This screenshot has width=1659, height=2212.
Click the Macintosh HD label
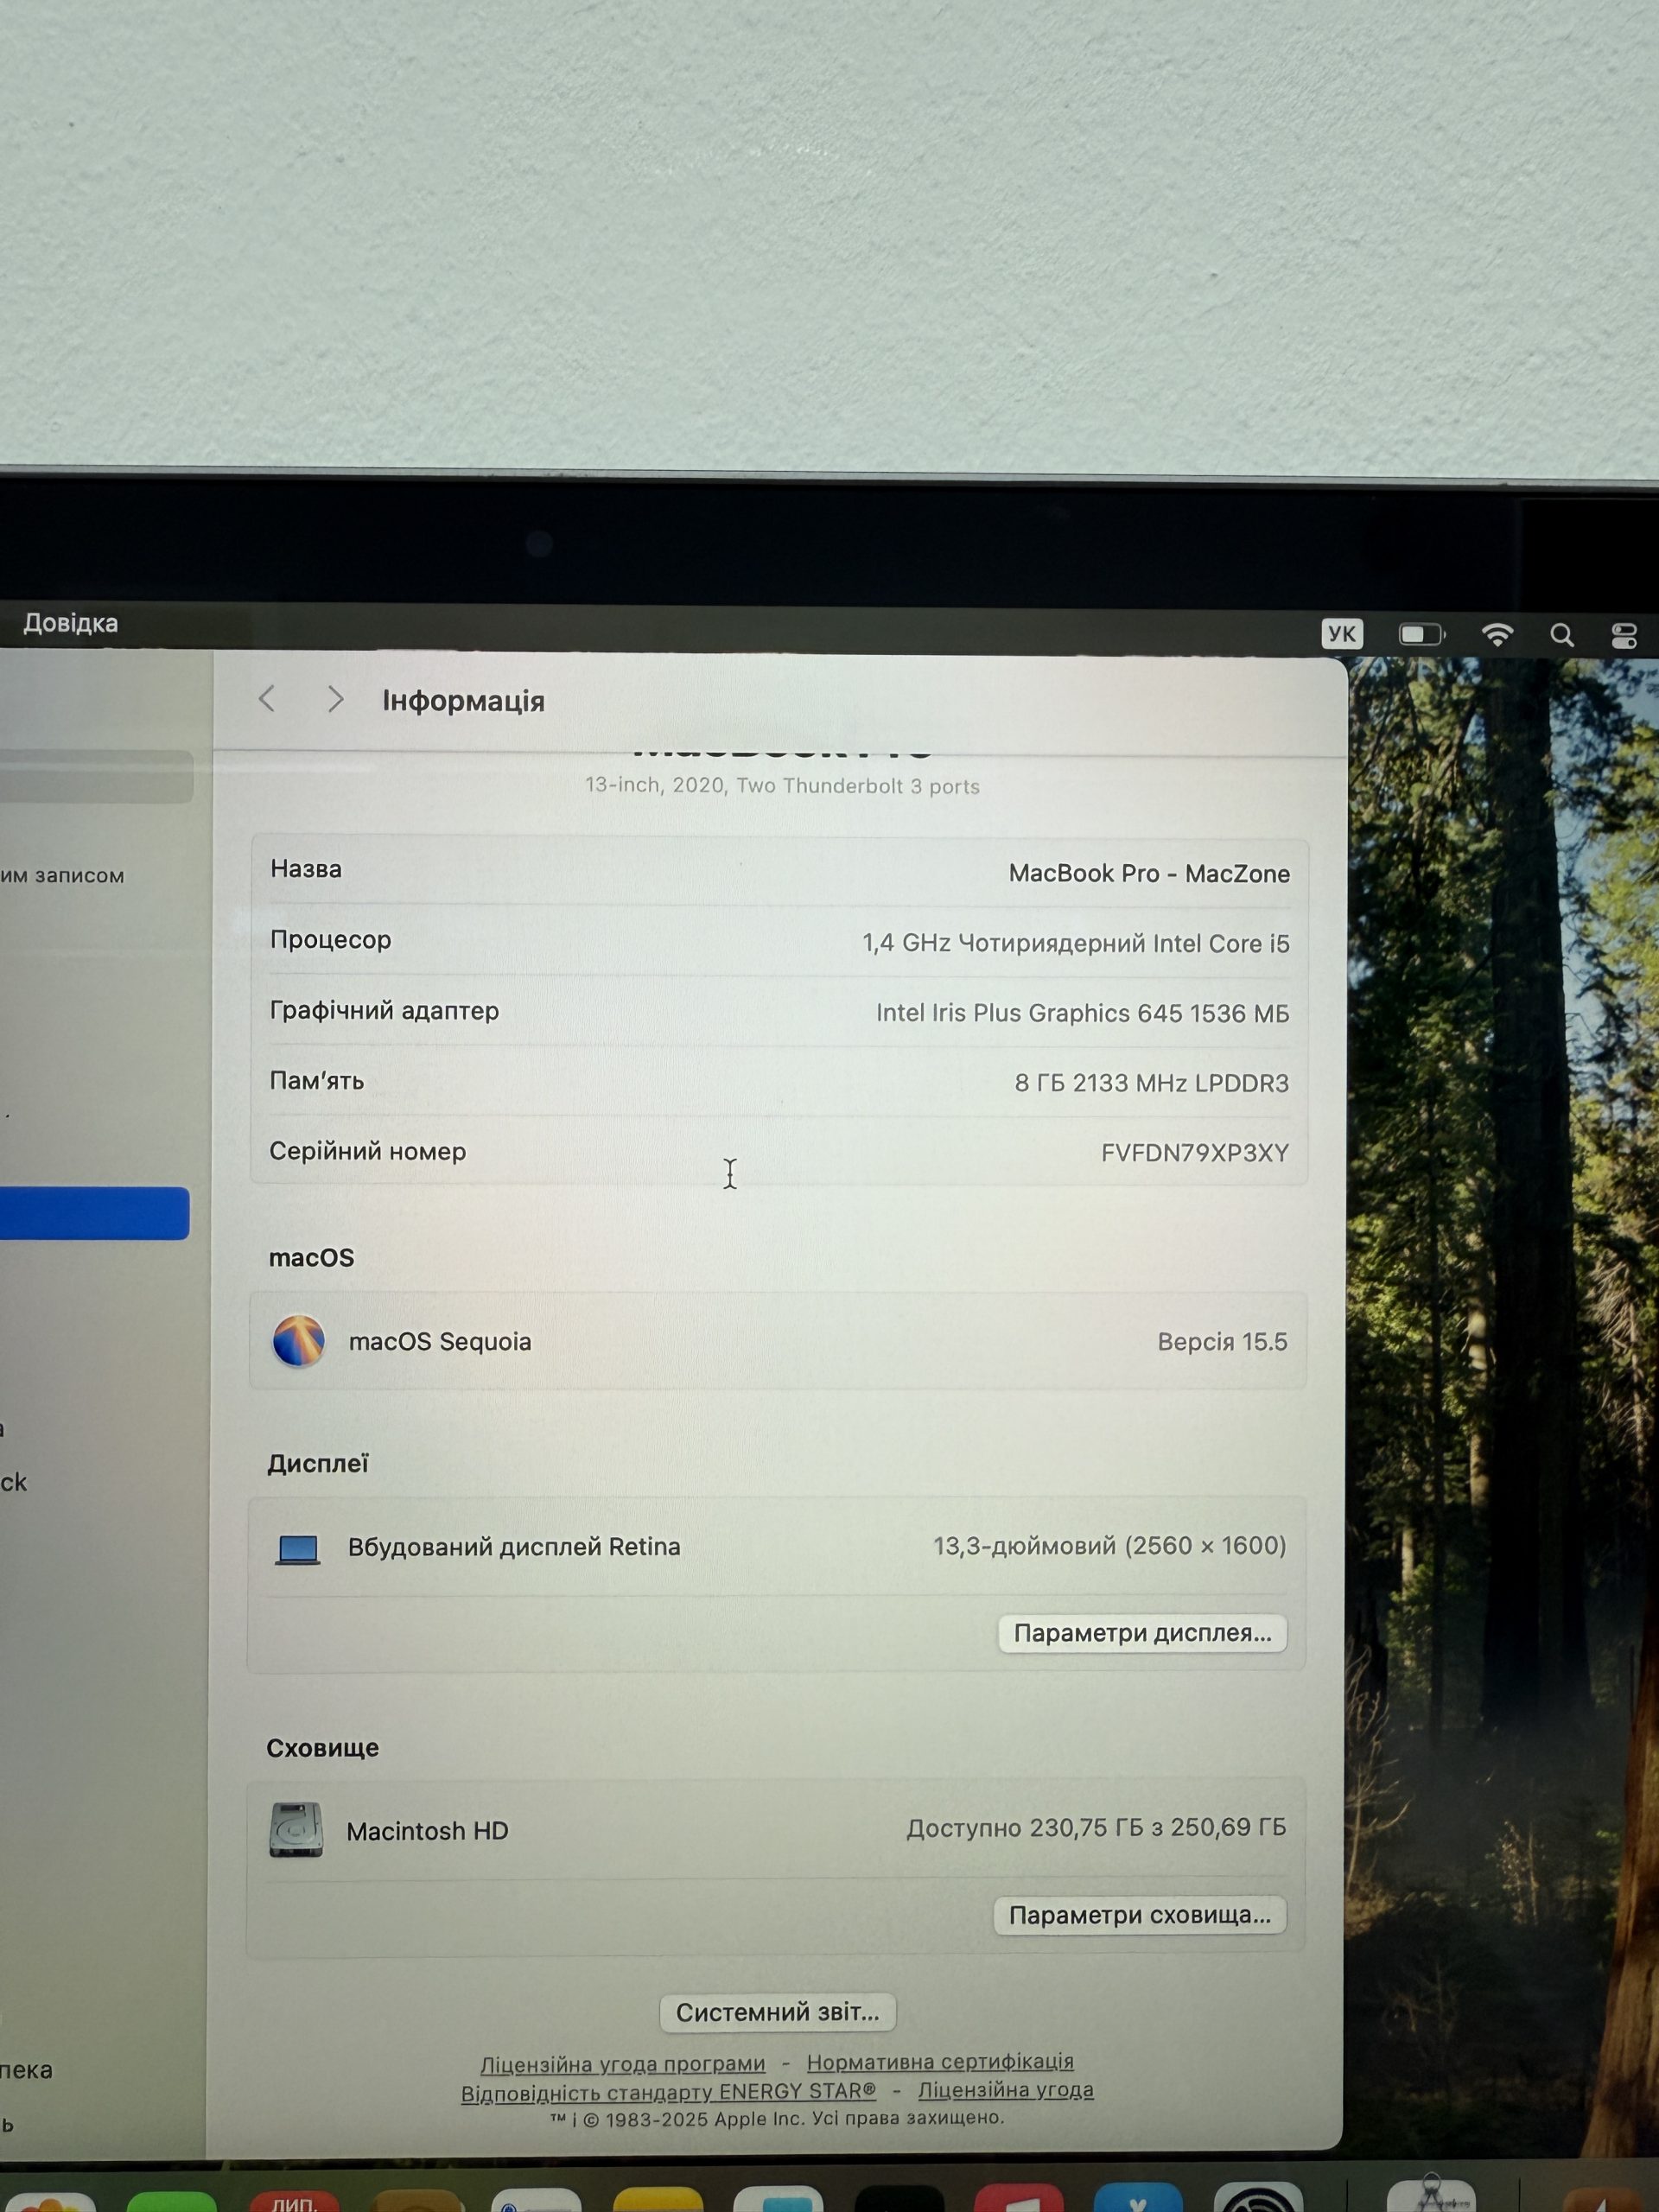[427, 1831]
